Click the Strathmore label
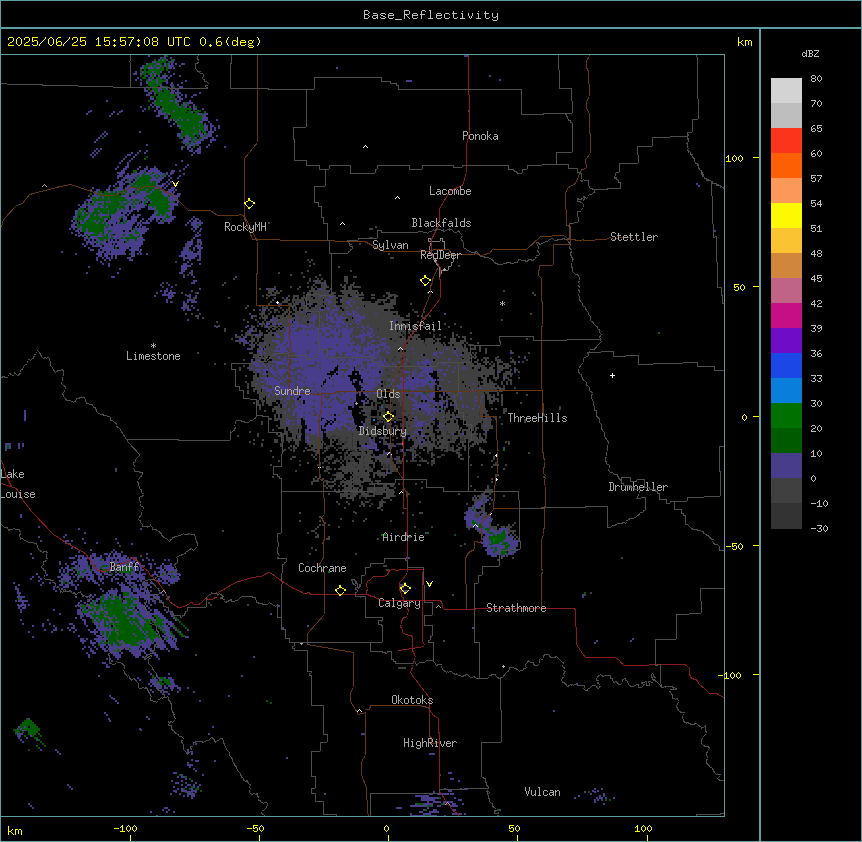The height and width of the screenshot is (842, 862). (x=516, y=608)
